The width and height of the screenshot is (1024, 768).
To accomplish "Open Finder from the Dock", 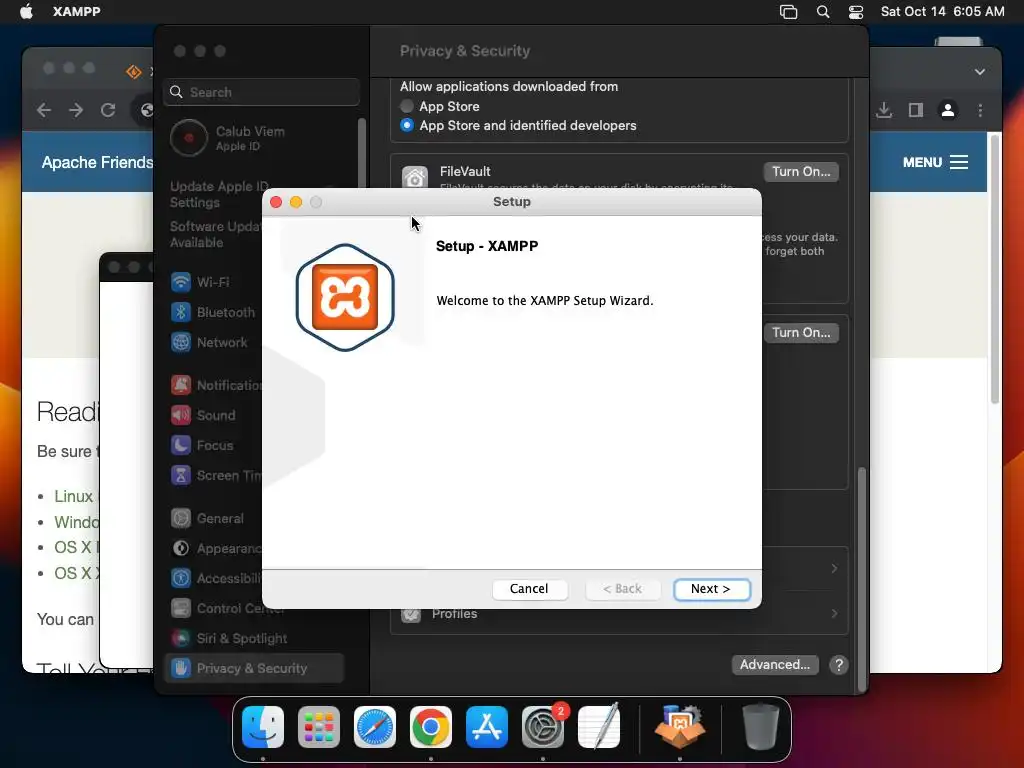I will (x=263, y=726).
